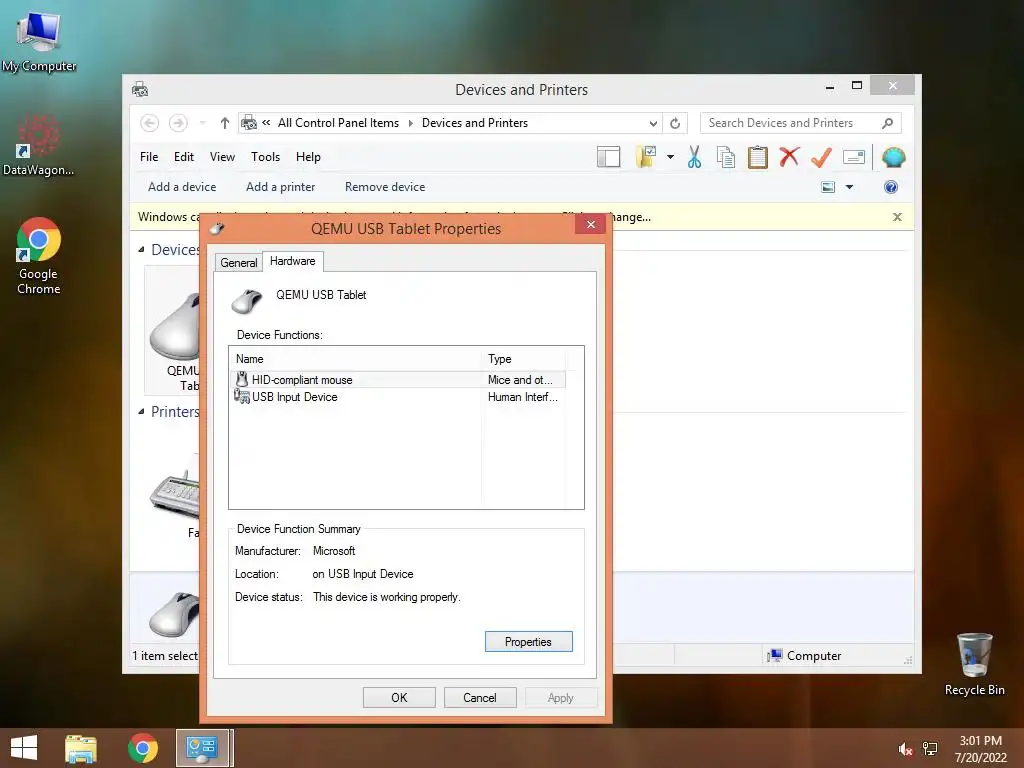Open Google Chrome desktop shortcut
The width and height of the screenshot is (1024, 768).
[x=39, y=256]
